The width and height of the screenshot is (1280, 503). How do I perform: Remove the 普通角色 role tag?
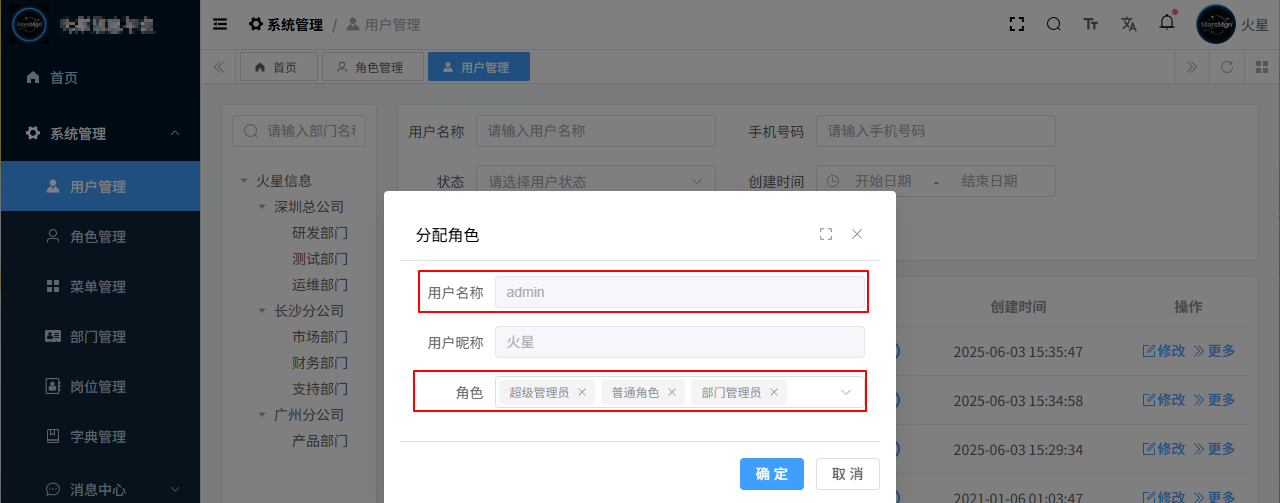[672, 392]
